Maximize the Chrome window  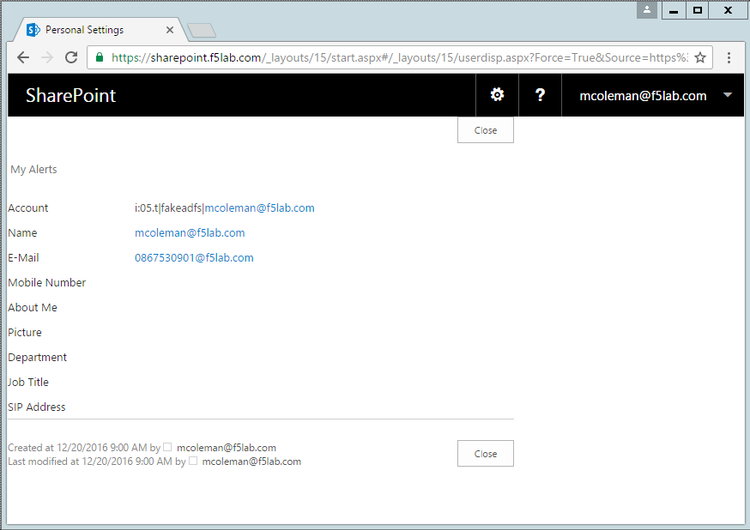point(697,10)
